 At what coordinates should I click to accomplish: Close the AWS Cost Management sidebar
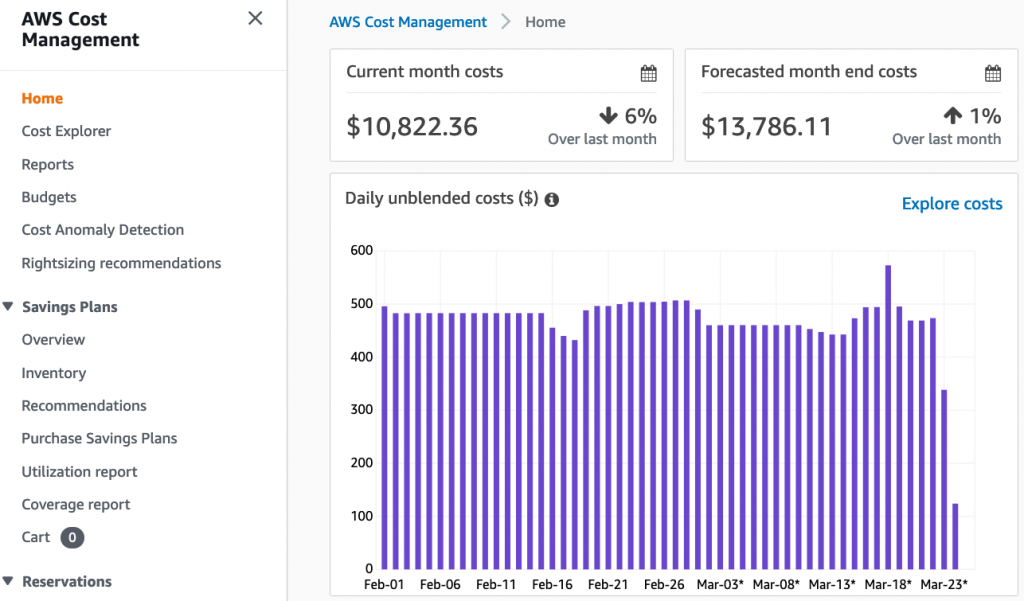255,18
